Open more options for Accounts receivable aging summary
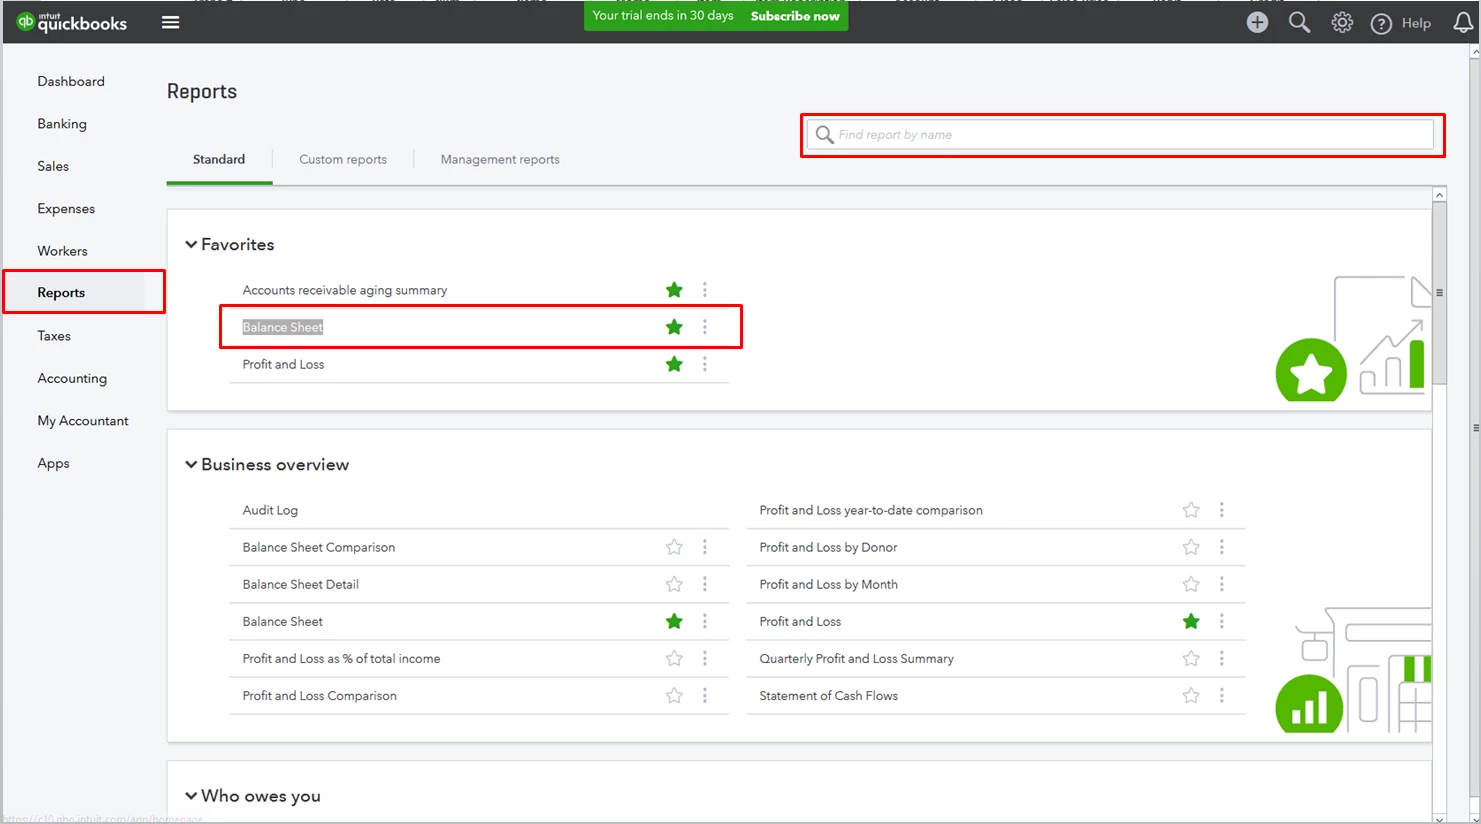The width and height of the screenshot is (1481, 824). click(705, 290)
